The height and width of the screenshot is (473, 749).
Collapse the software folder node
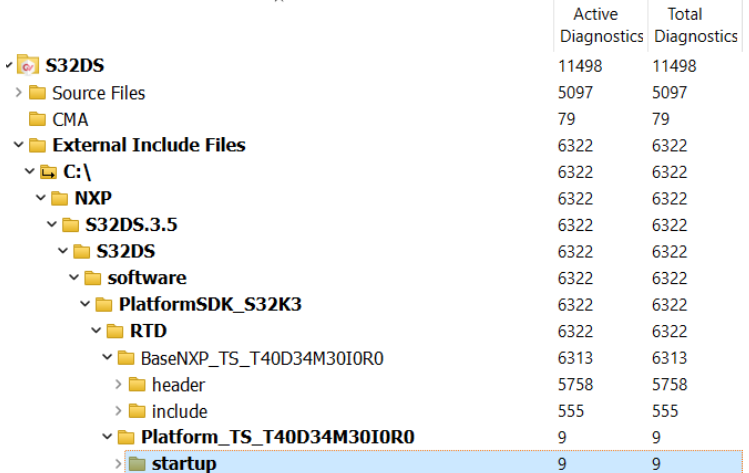(x=74, y=277)
